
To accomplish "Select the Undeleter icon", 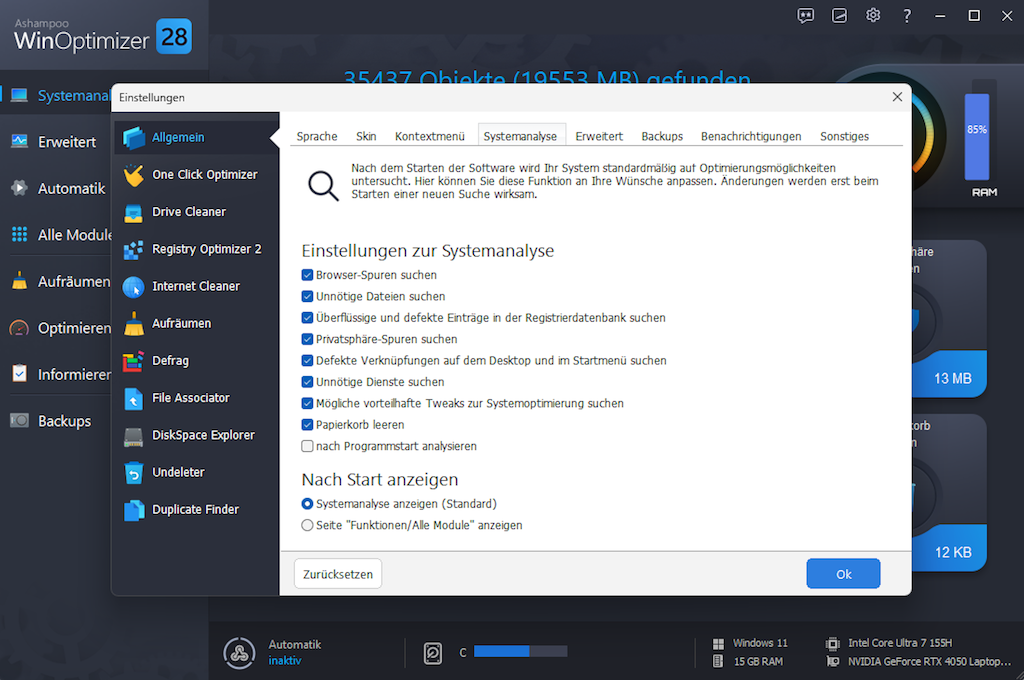I will [134, 473].
